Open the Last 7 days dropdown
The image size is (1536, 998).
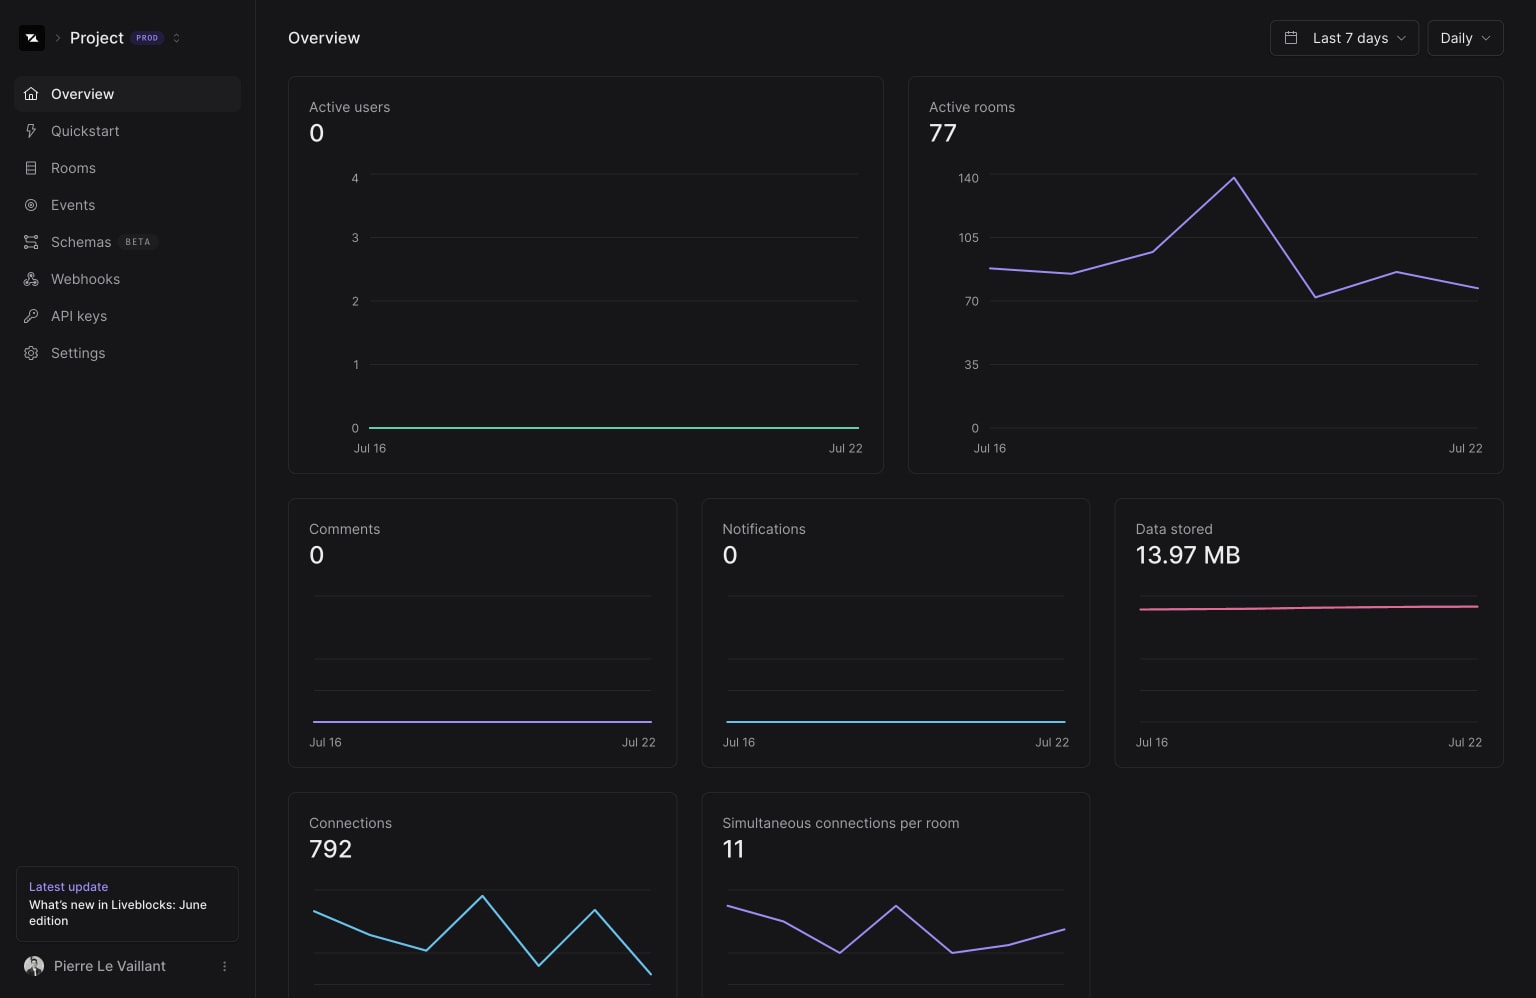pos(1344,38)
